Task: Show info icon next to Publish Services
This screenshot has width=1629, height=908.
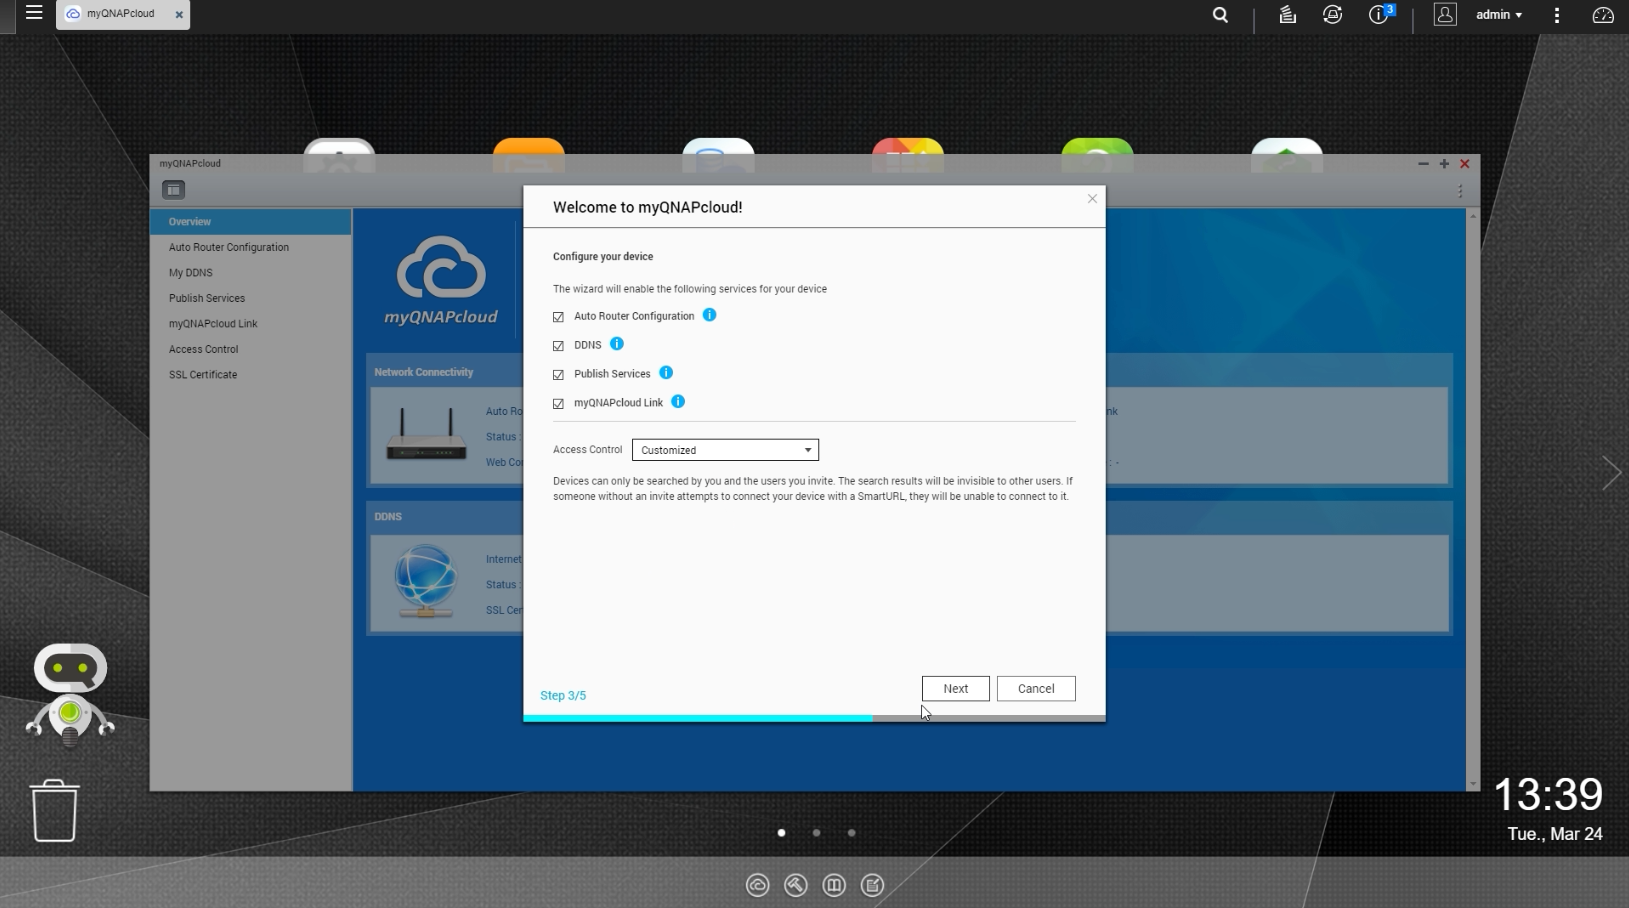Action: (x=666, y=373)
